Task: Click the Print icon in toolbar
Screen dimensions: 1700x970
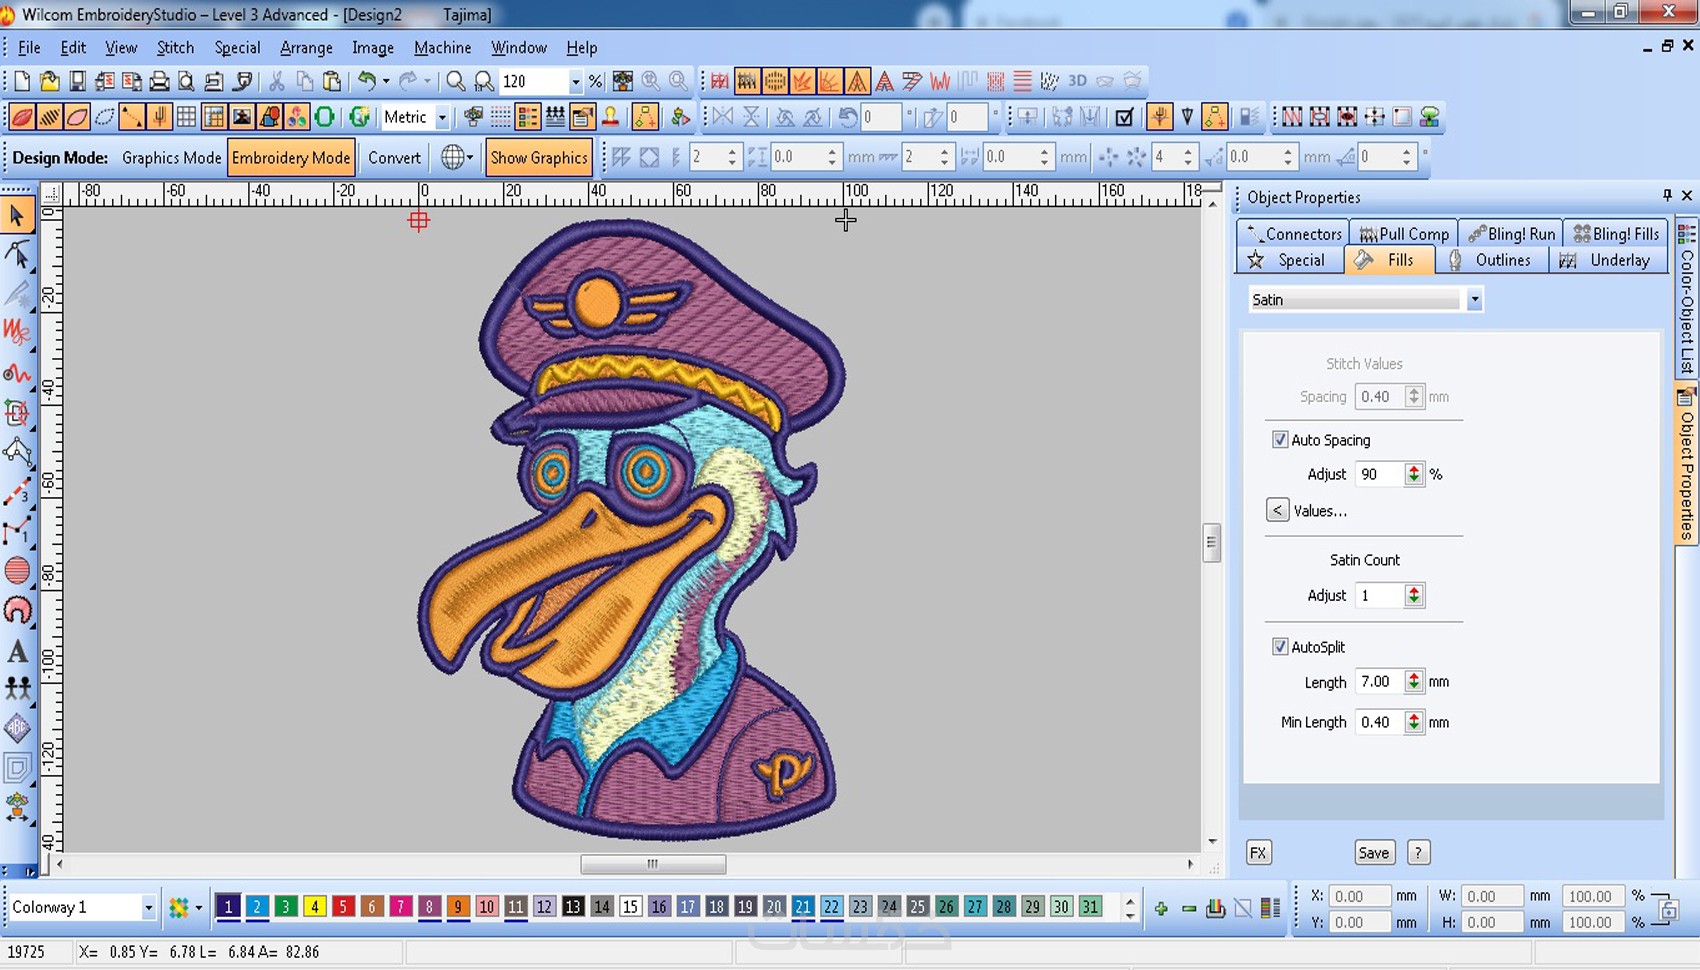Action: 159,81
